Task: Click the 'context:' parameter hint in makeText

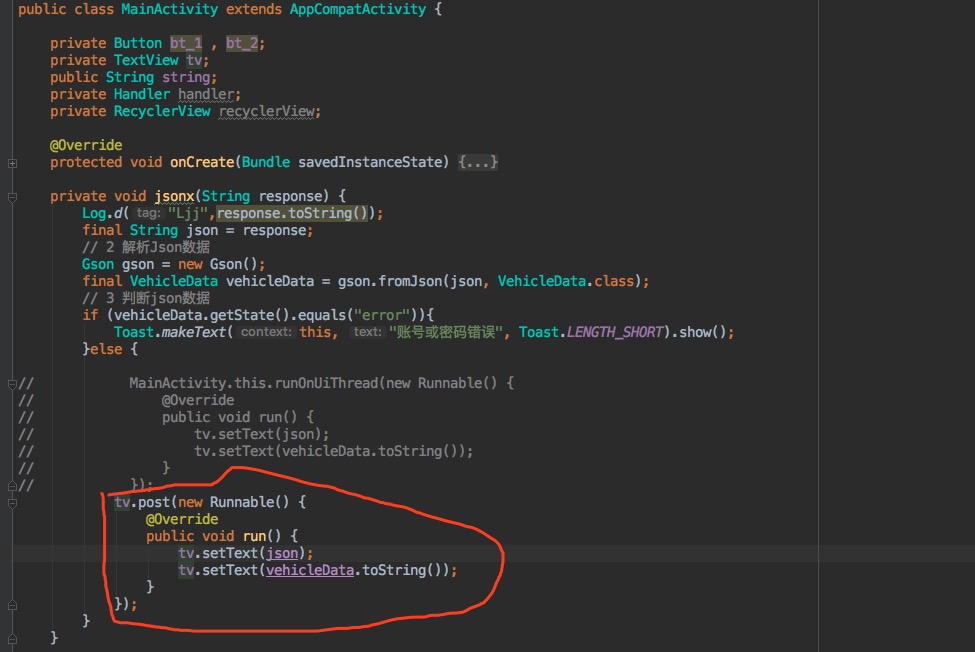Action: (266, 332)
